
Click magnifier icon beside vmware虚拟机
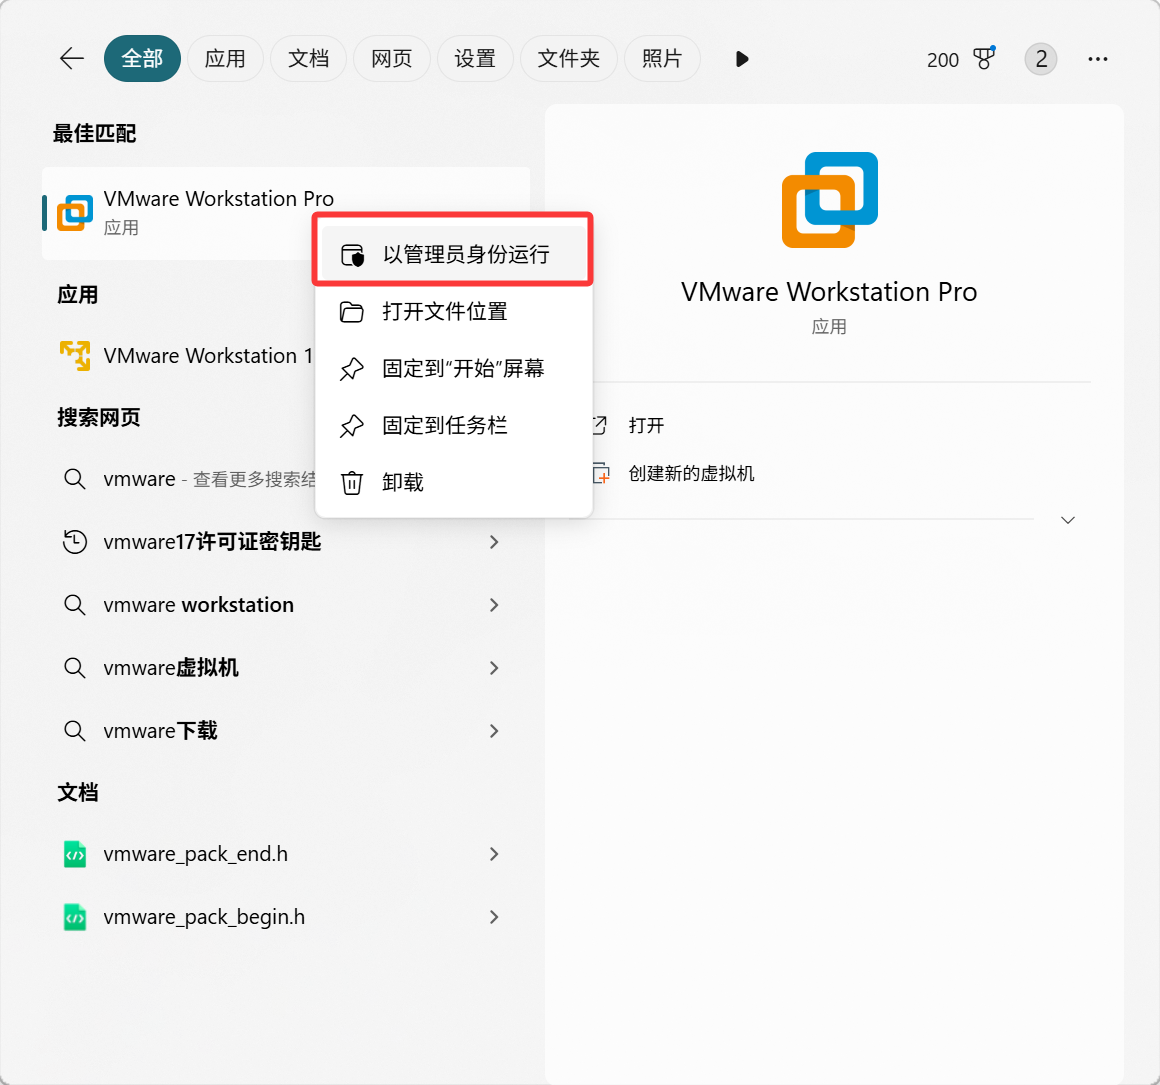pos(75,668)
